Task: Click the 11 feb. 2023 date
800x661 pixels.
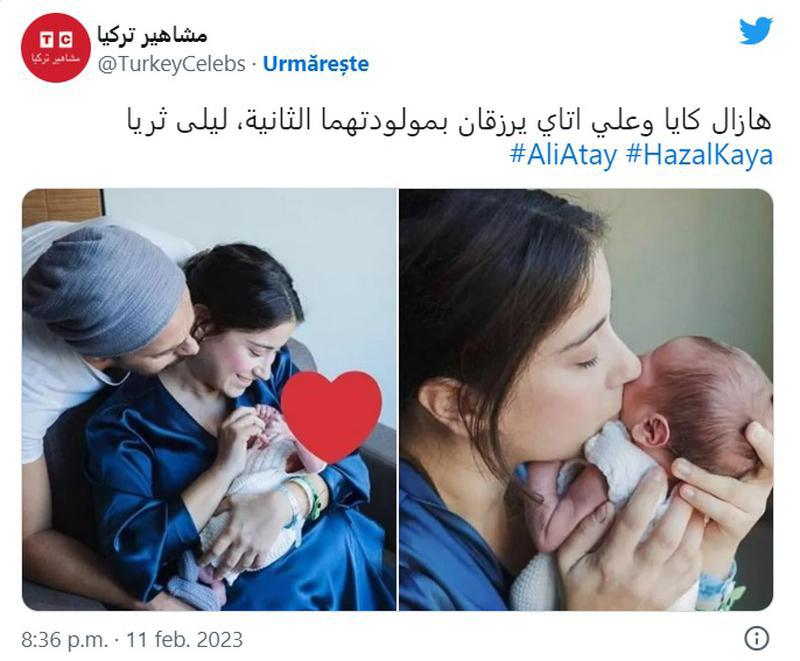Action: click(x=184, y=639)
